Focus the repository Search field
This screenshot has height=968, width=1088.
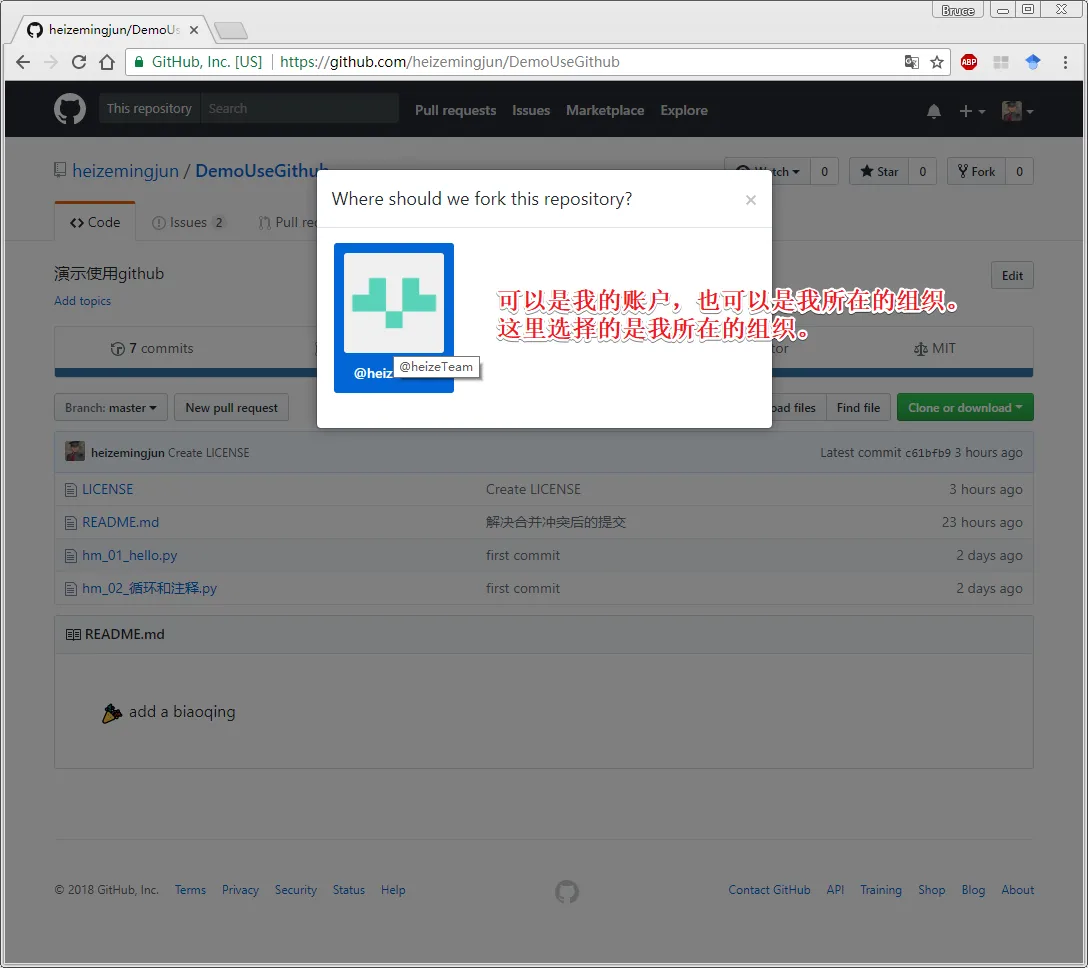pyautogui.click(x=300, y=108)
